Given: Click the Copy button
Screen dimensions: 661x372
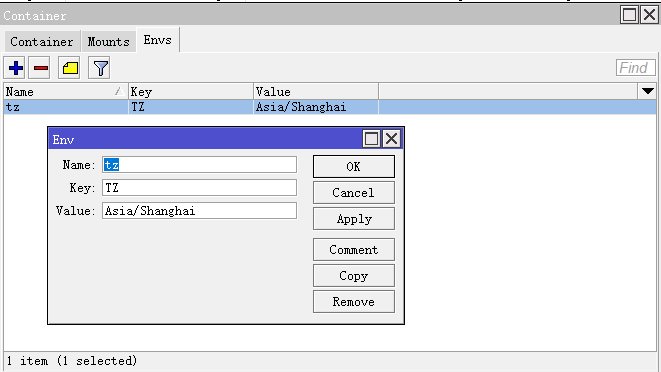Looking at the screenshot, I should (x=354, y=276).
